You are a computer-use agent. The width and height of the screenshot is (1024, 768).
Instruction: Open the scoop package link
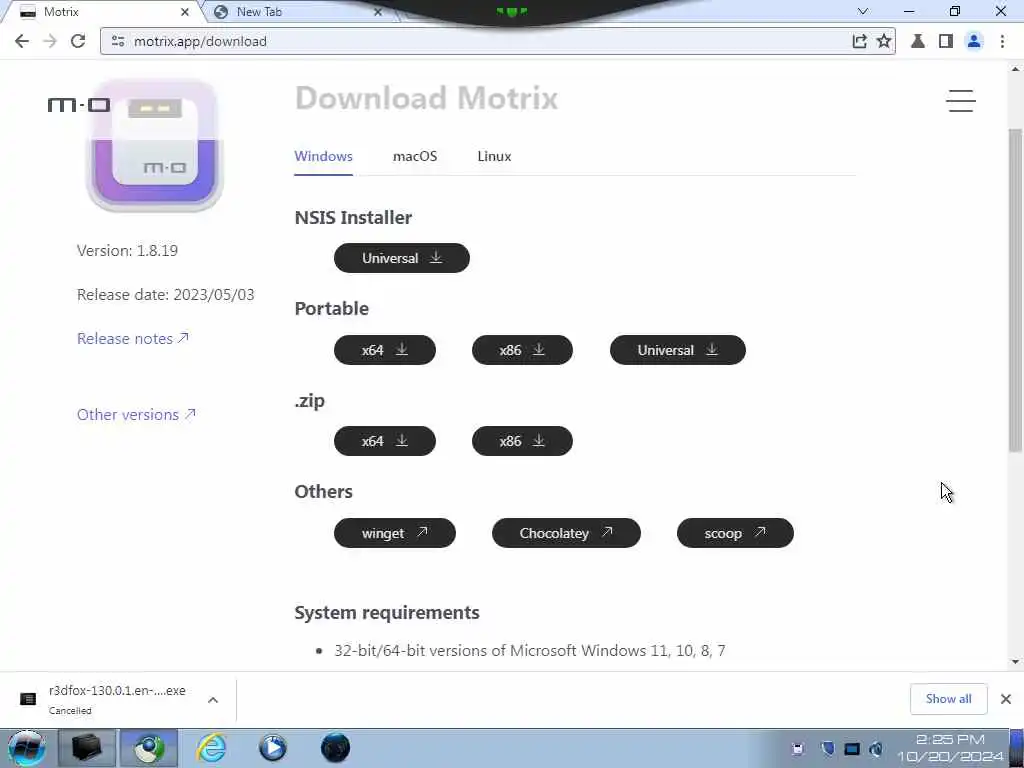coord(735,533)
